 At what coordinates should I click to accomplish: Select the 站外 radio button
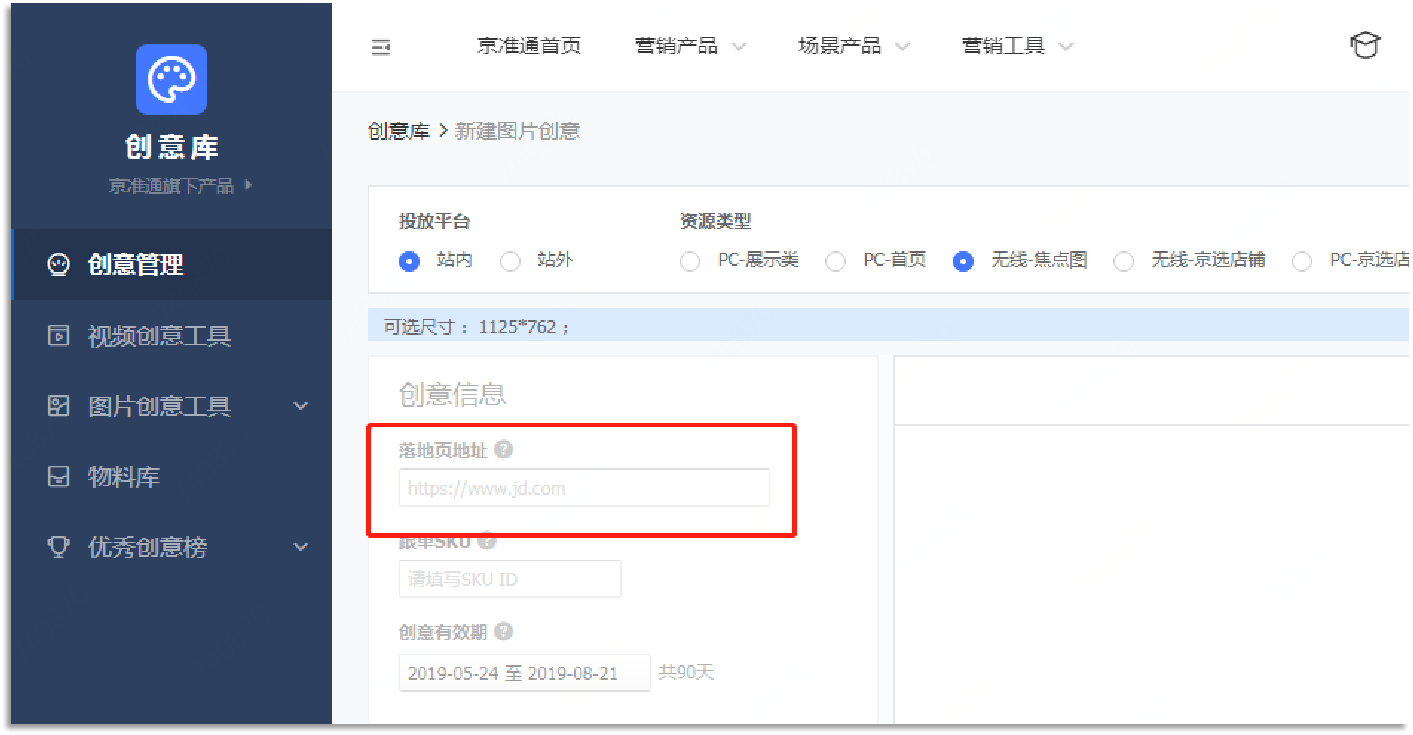tap(511, 261)
